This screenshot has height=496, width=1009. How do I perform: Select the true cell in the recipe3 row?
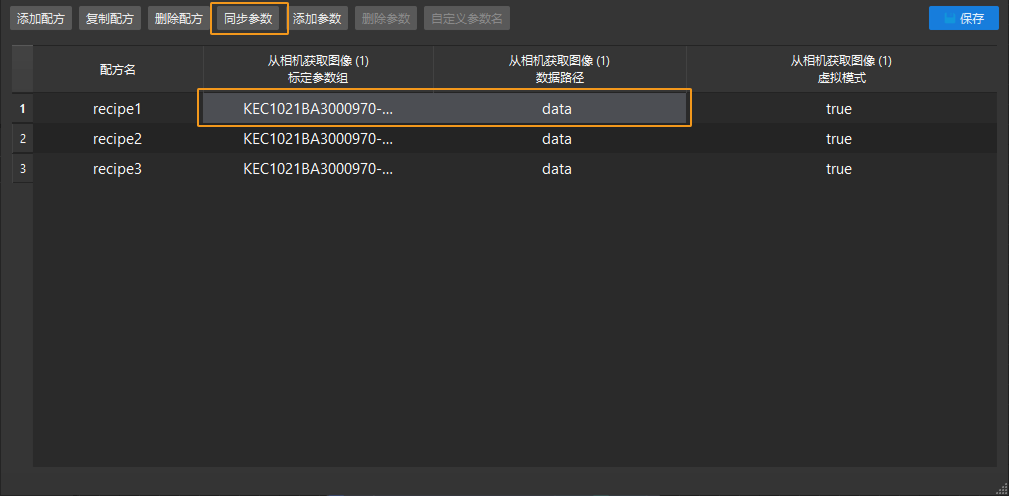coord(841,169)
